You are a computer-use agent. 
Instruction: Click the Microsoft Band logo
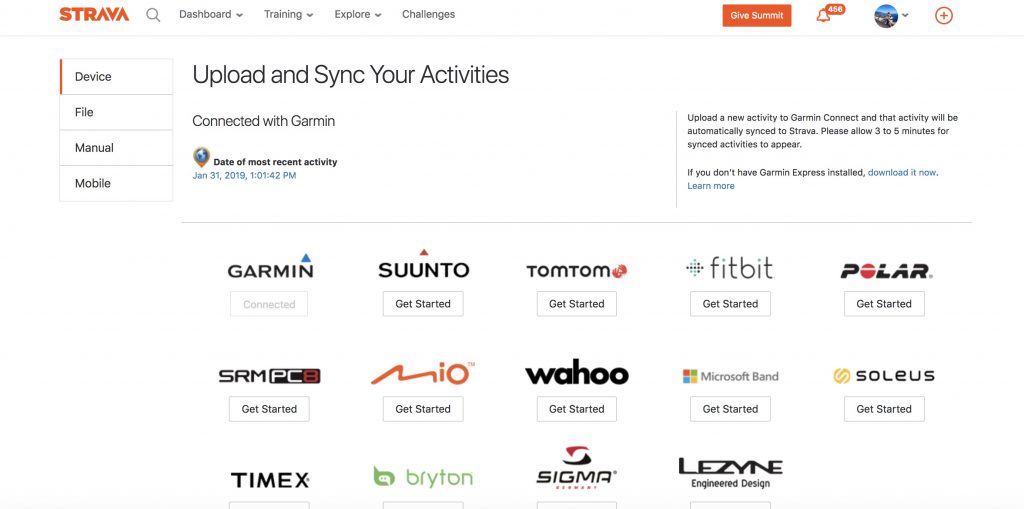coord(730,376)
